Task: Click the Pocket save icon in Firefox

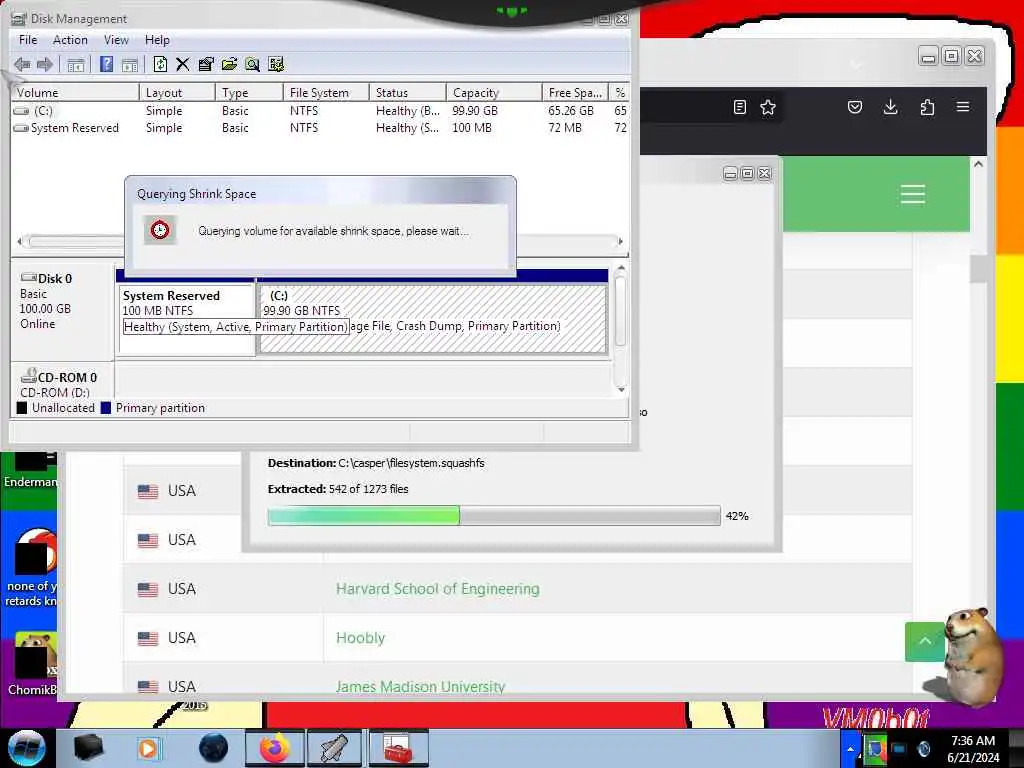Action: (855, 107)
